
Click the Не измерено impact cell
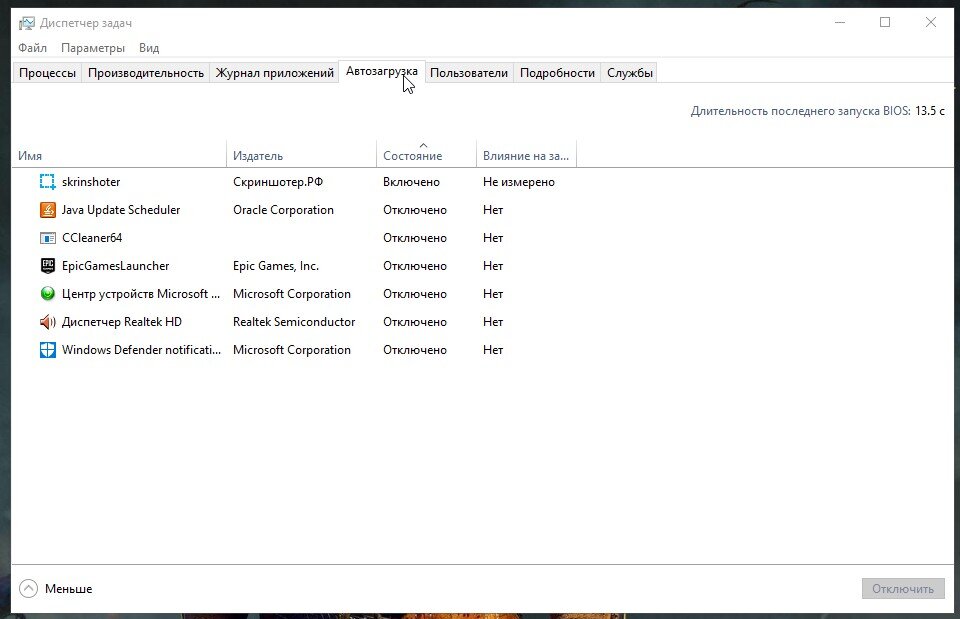pyautogui.click(x=519, y=182)
